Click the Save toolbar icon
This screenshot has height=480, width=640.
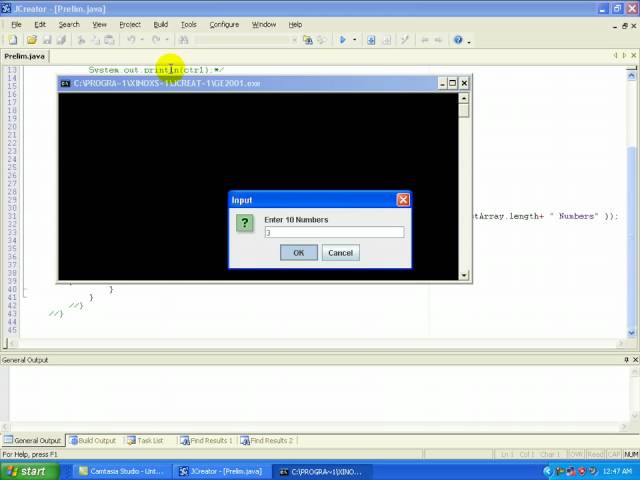click(47, 40)
